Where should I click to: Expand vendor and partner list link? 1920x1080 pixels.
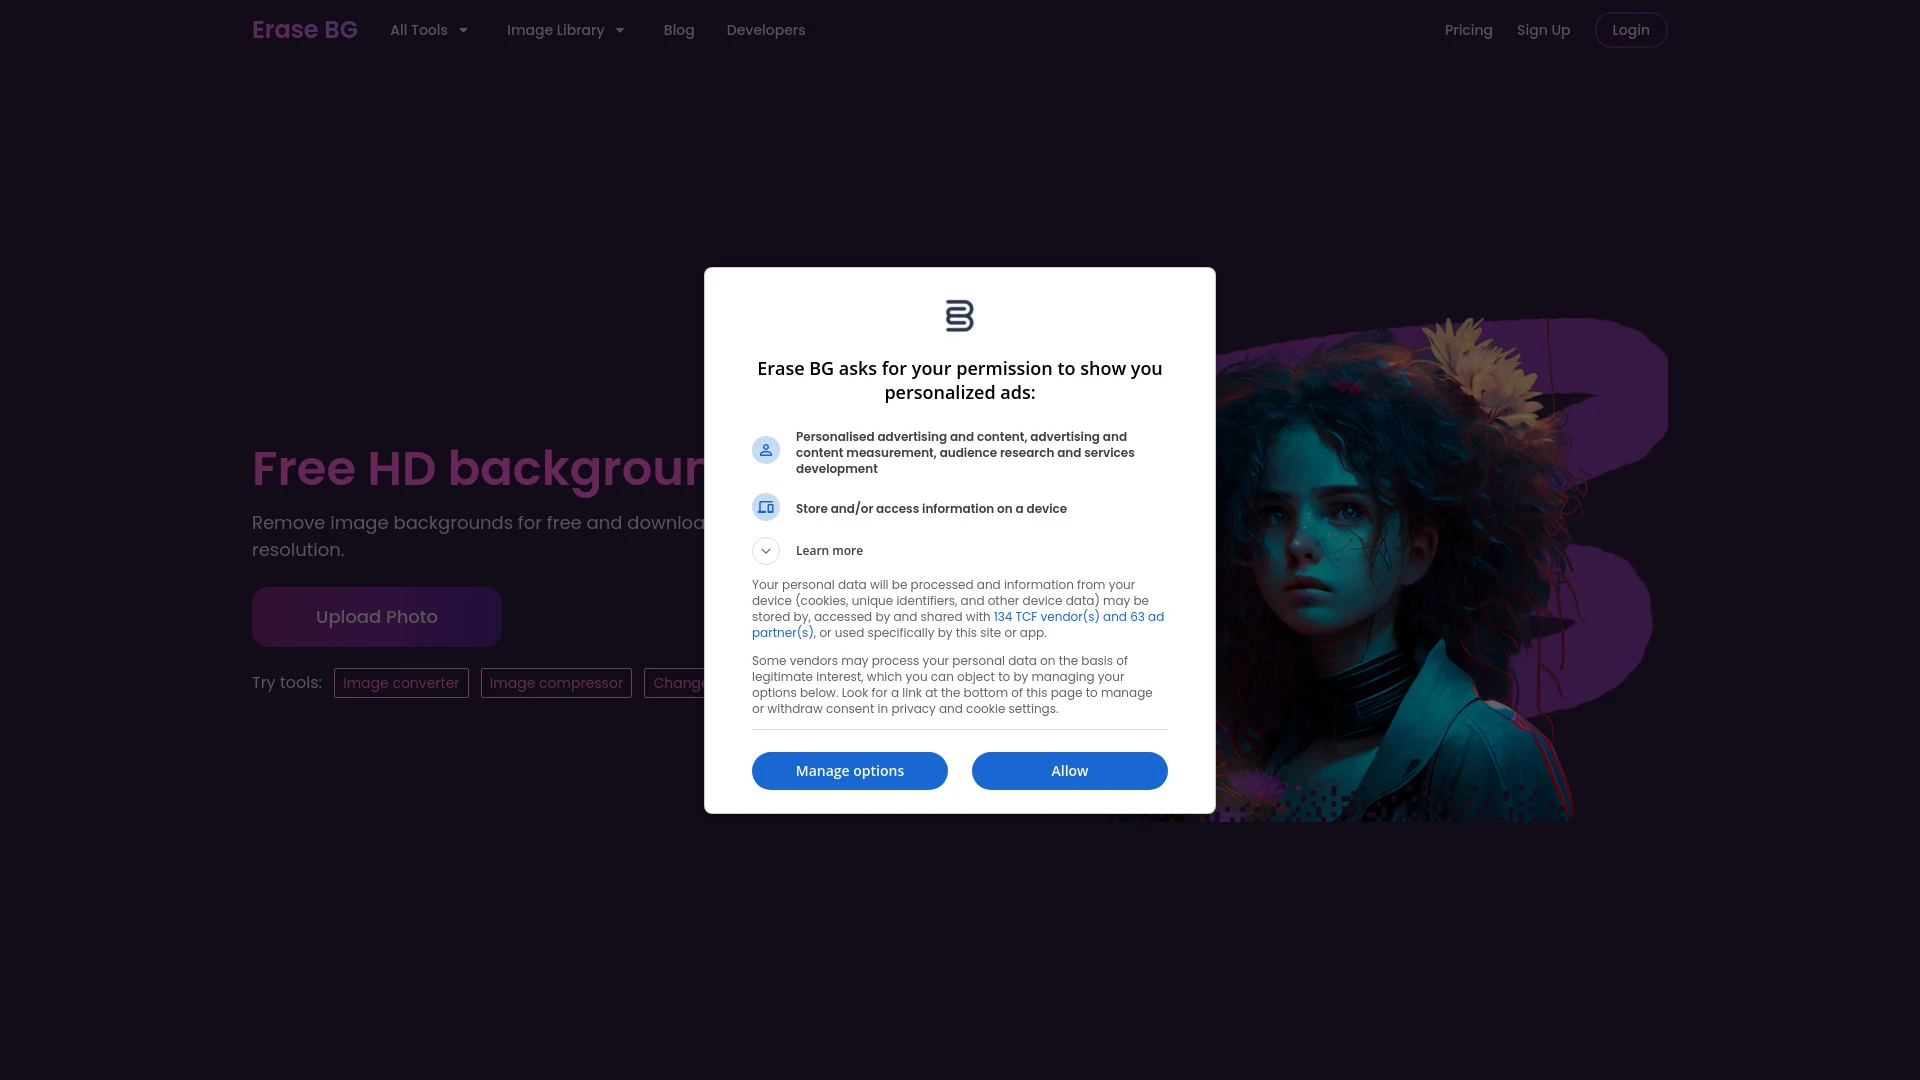tap(957, 624)
